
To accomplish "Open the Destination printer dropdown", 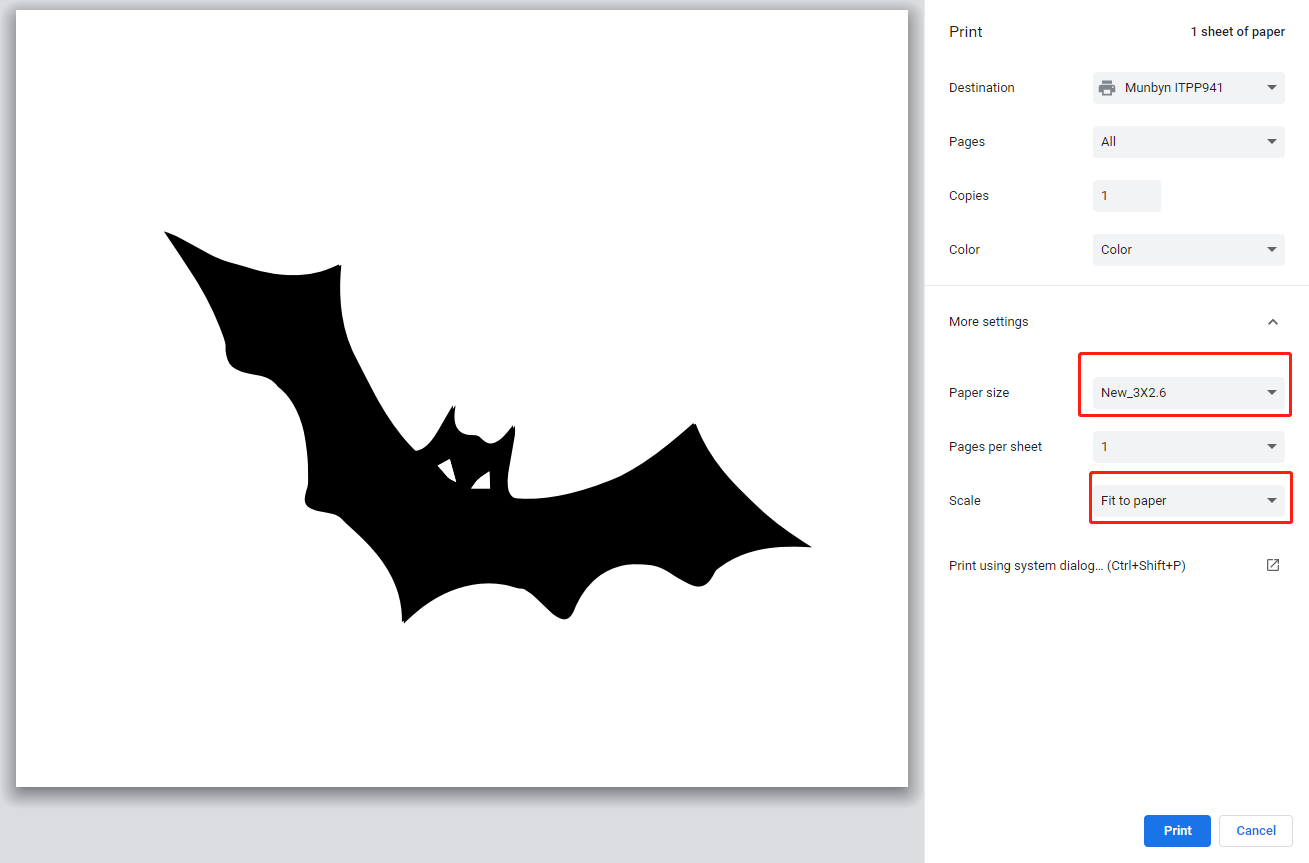I will click(1187, 88).
